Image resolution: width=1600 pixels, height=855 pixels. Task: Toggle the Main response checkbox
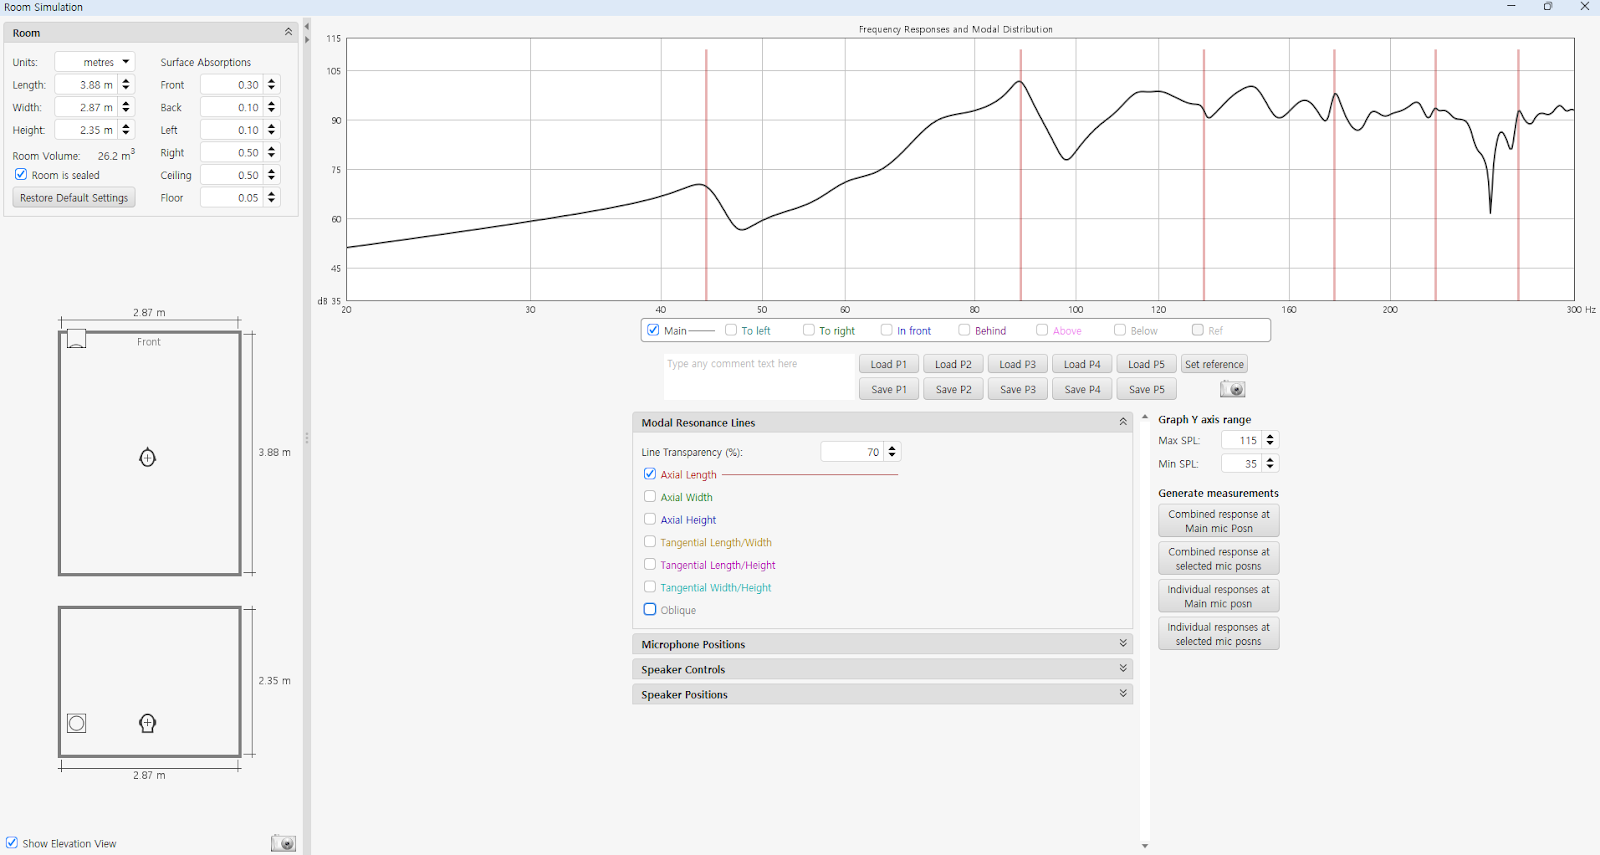(x=653, y=330)
